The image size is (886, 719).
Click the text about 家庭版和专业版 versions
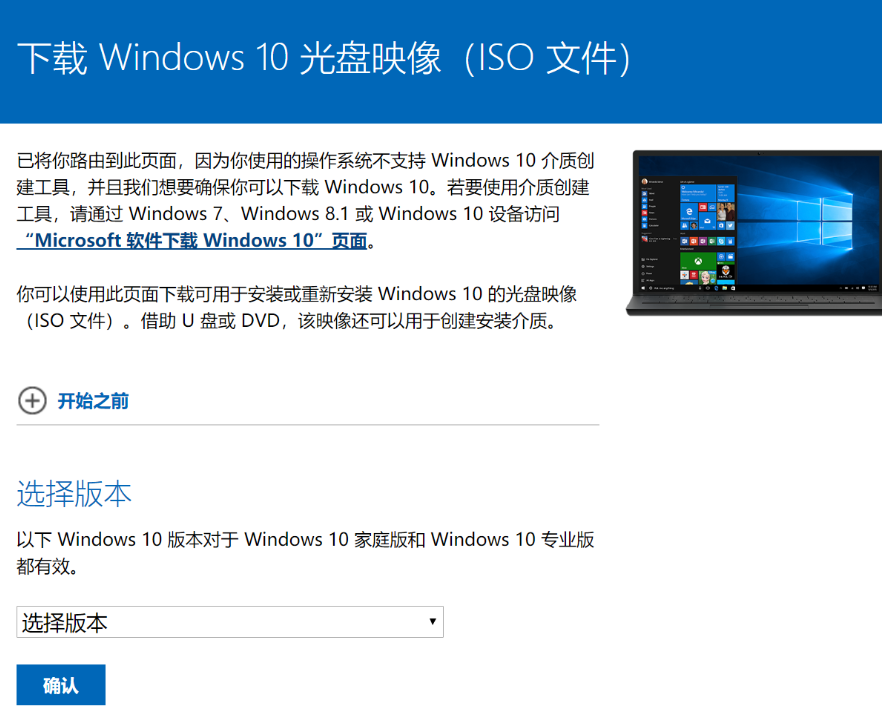305,552
